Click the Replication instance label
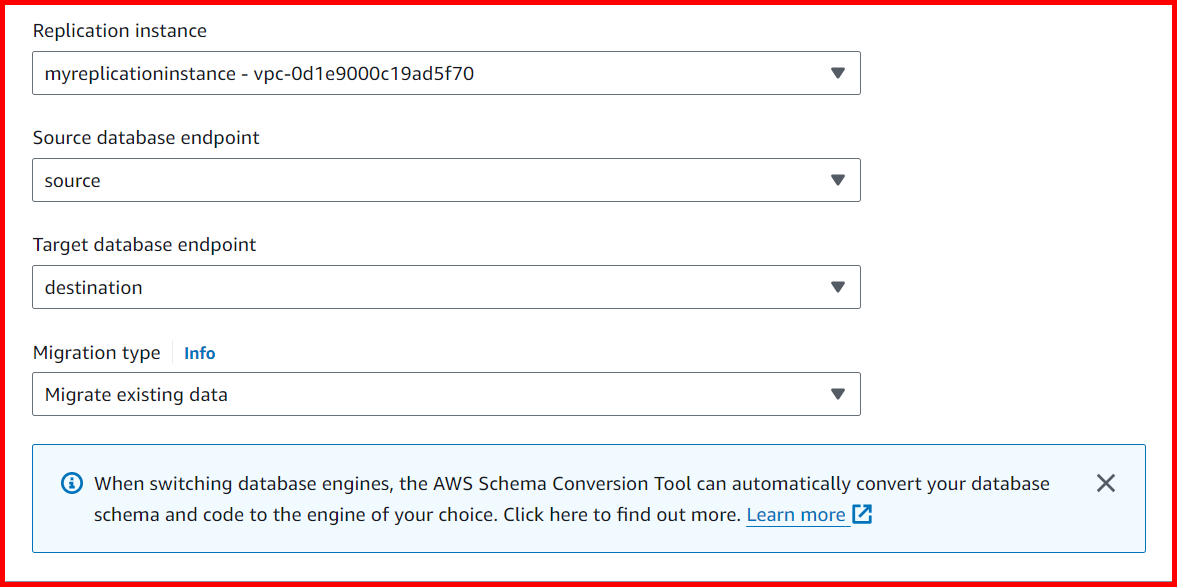The image size is (1177, 587). (119, 31)
